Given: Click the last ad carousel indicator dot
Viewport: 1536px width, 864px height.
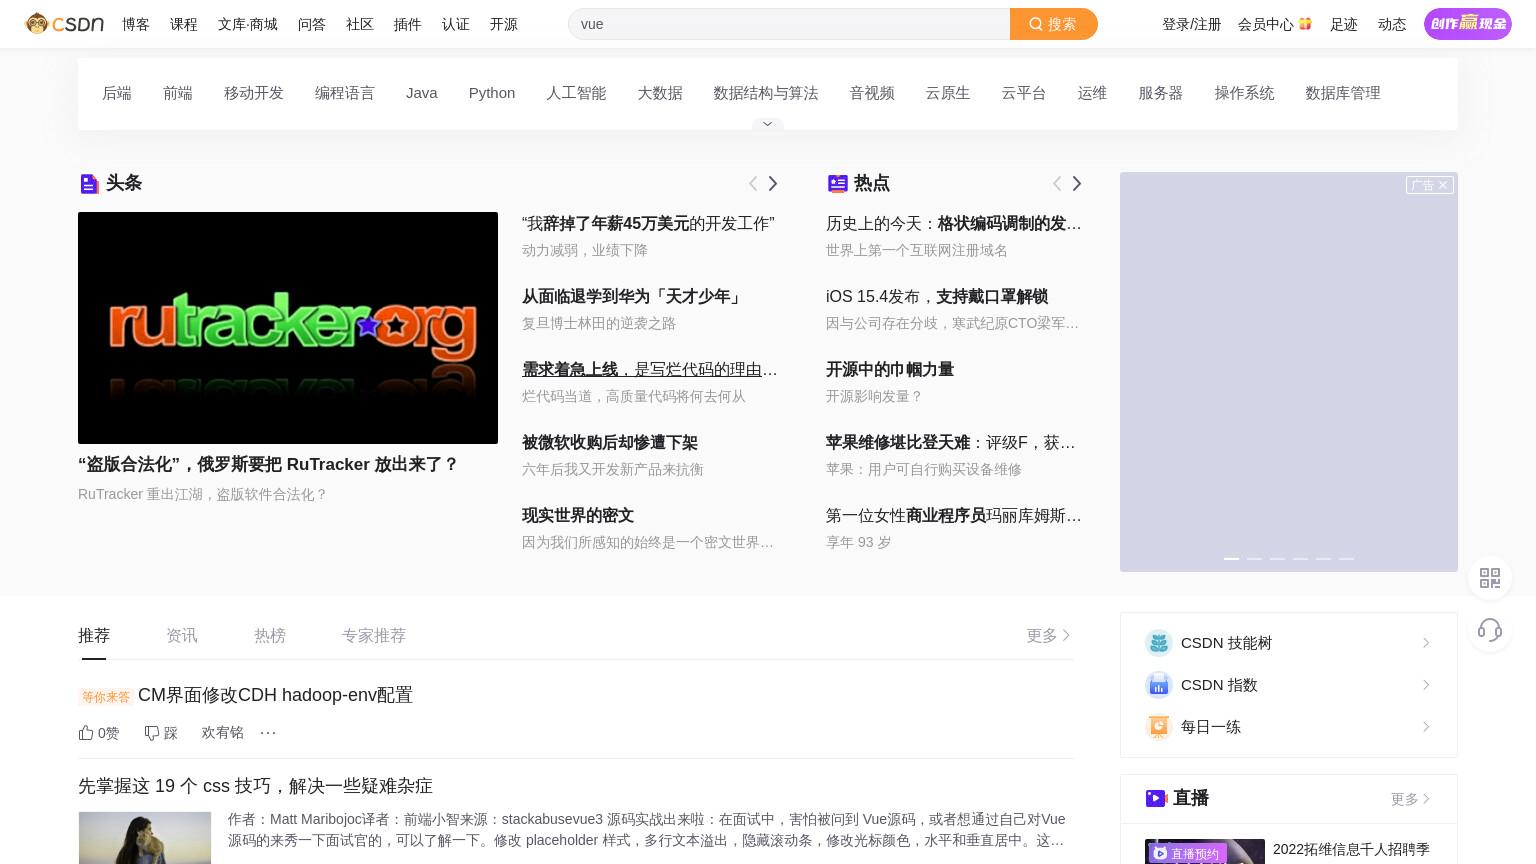Looking at the screenshot, I should (1346, 559).
